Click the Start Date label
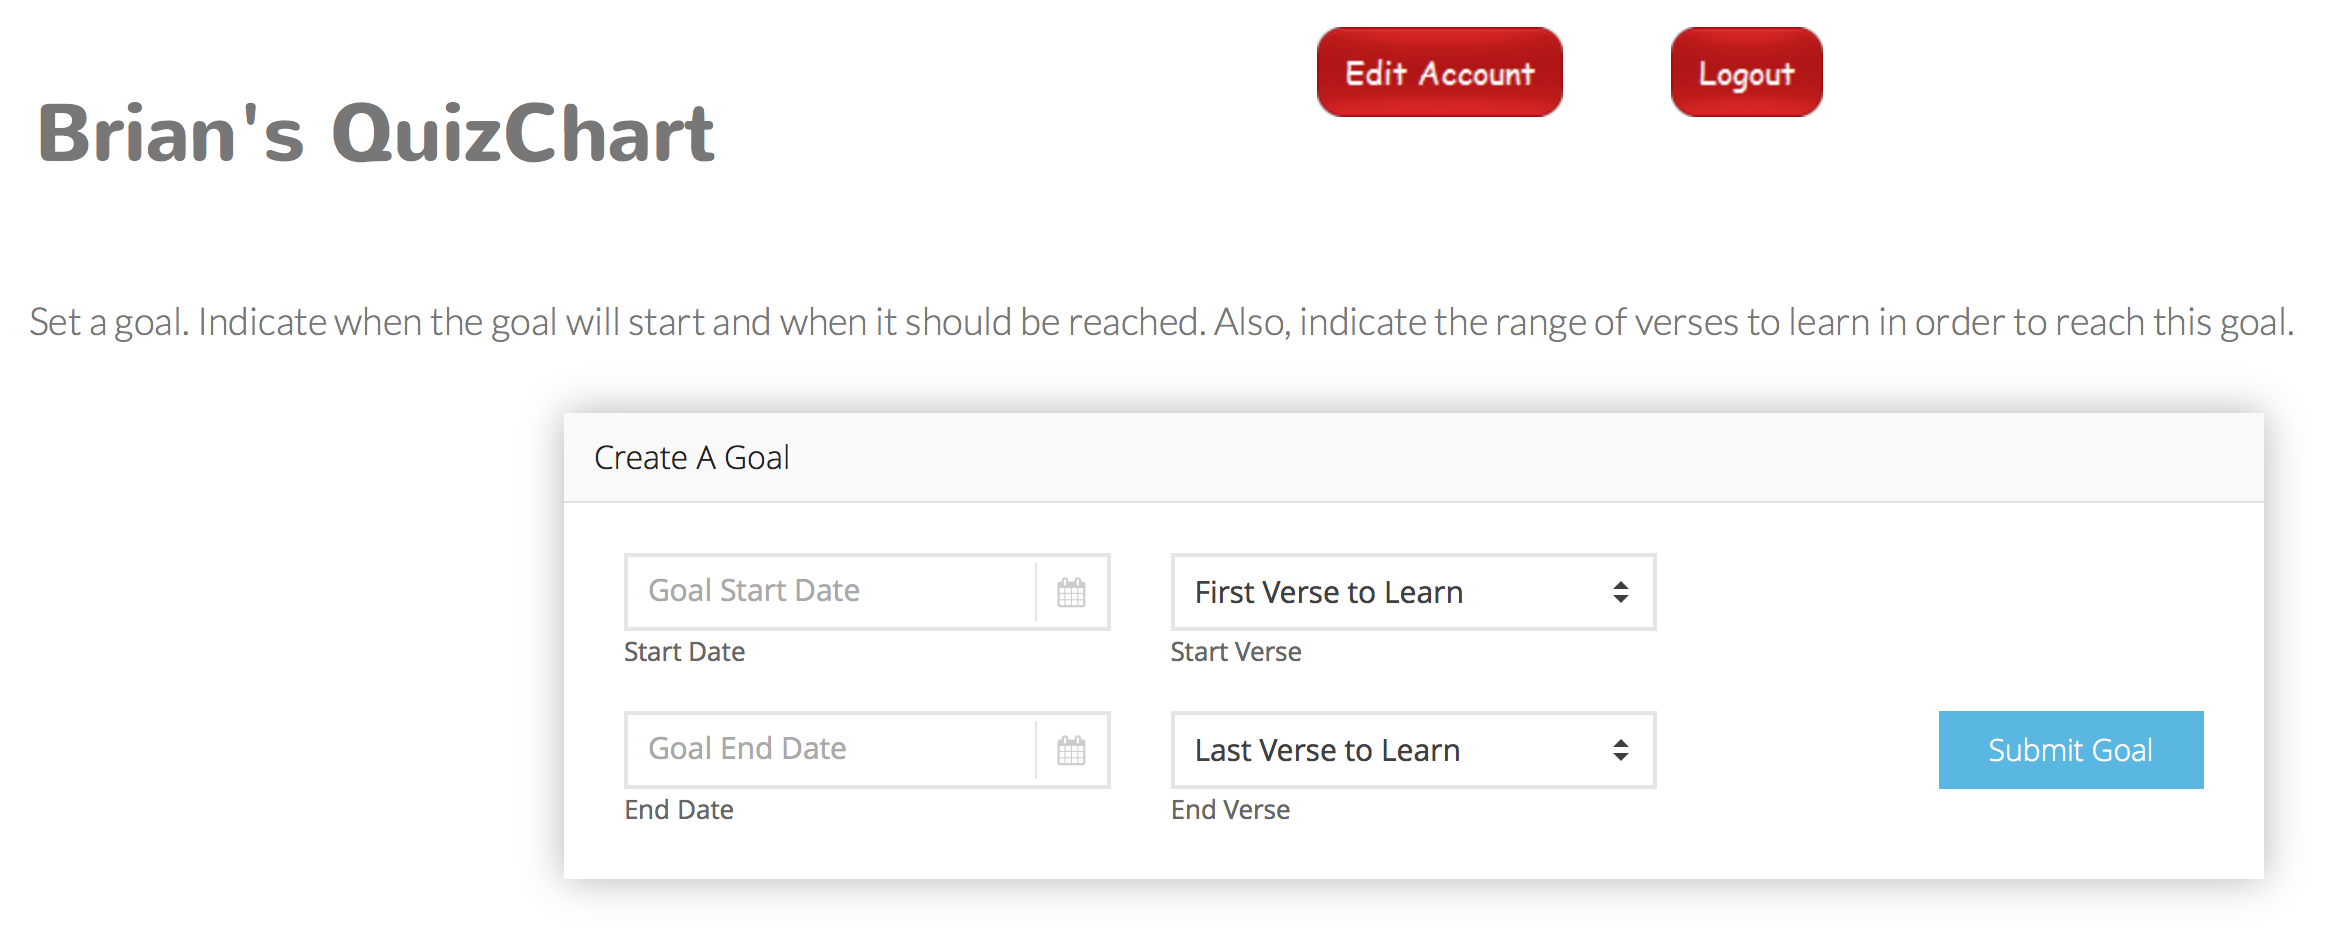 point(685,652)
